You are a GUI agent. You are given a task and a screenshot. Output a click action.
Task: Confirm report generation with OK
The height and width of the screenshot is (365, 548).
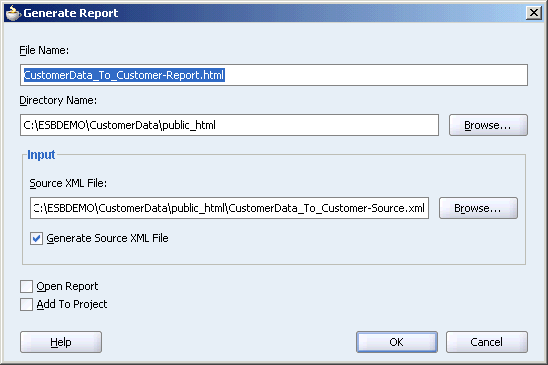click(397, 342)
